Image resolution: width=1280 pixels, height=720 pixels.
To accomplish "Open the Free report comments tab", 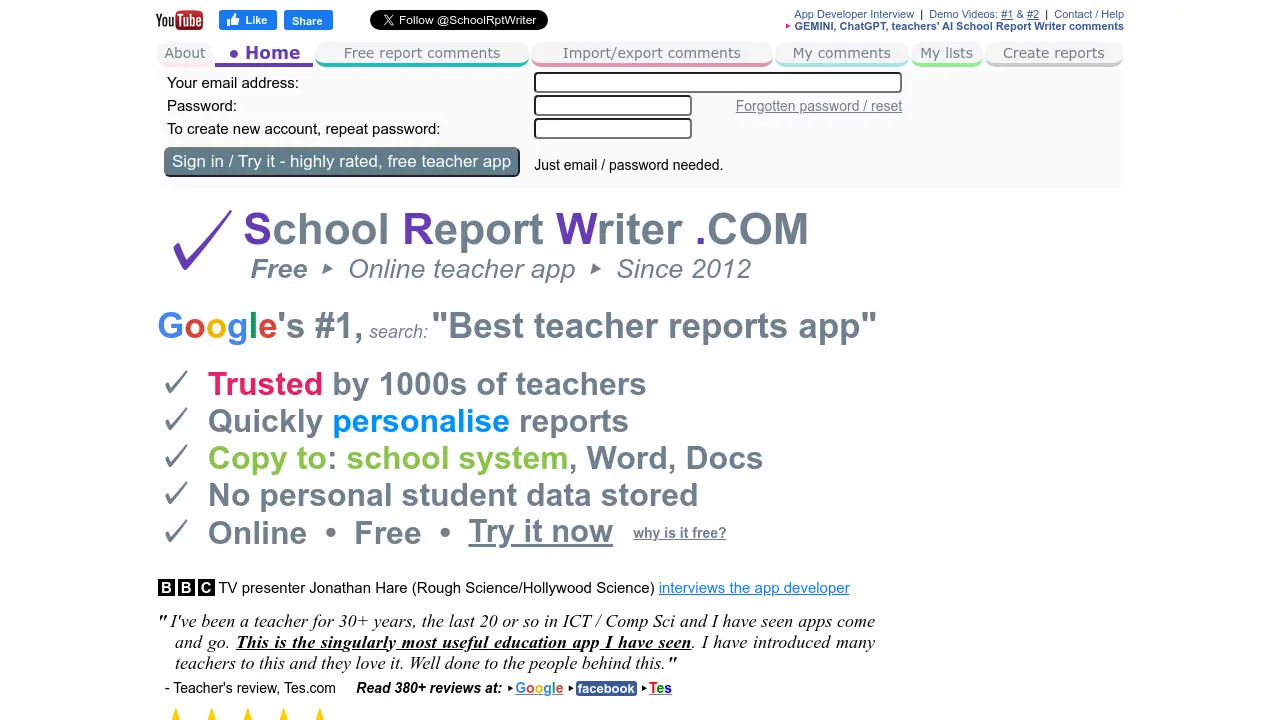I will (x=422, y=53).
